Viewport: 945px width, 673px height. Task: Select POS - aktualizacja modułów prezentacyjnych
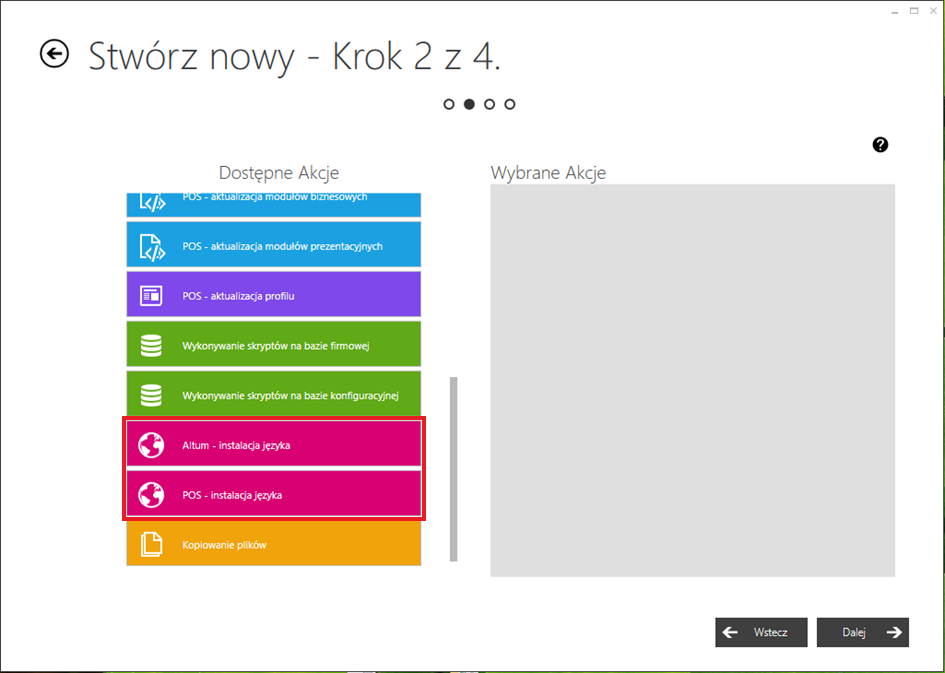click(x=274, y=244)
